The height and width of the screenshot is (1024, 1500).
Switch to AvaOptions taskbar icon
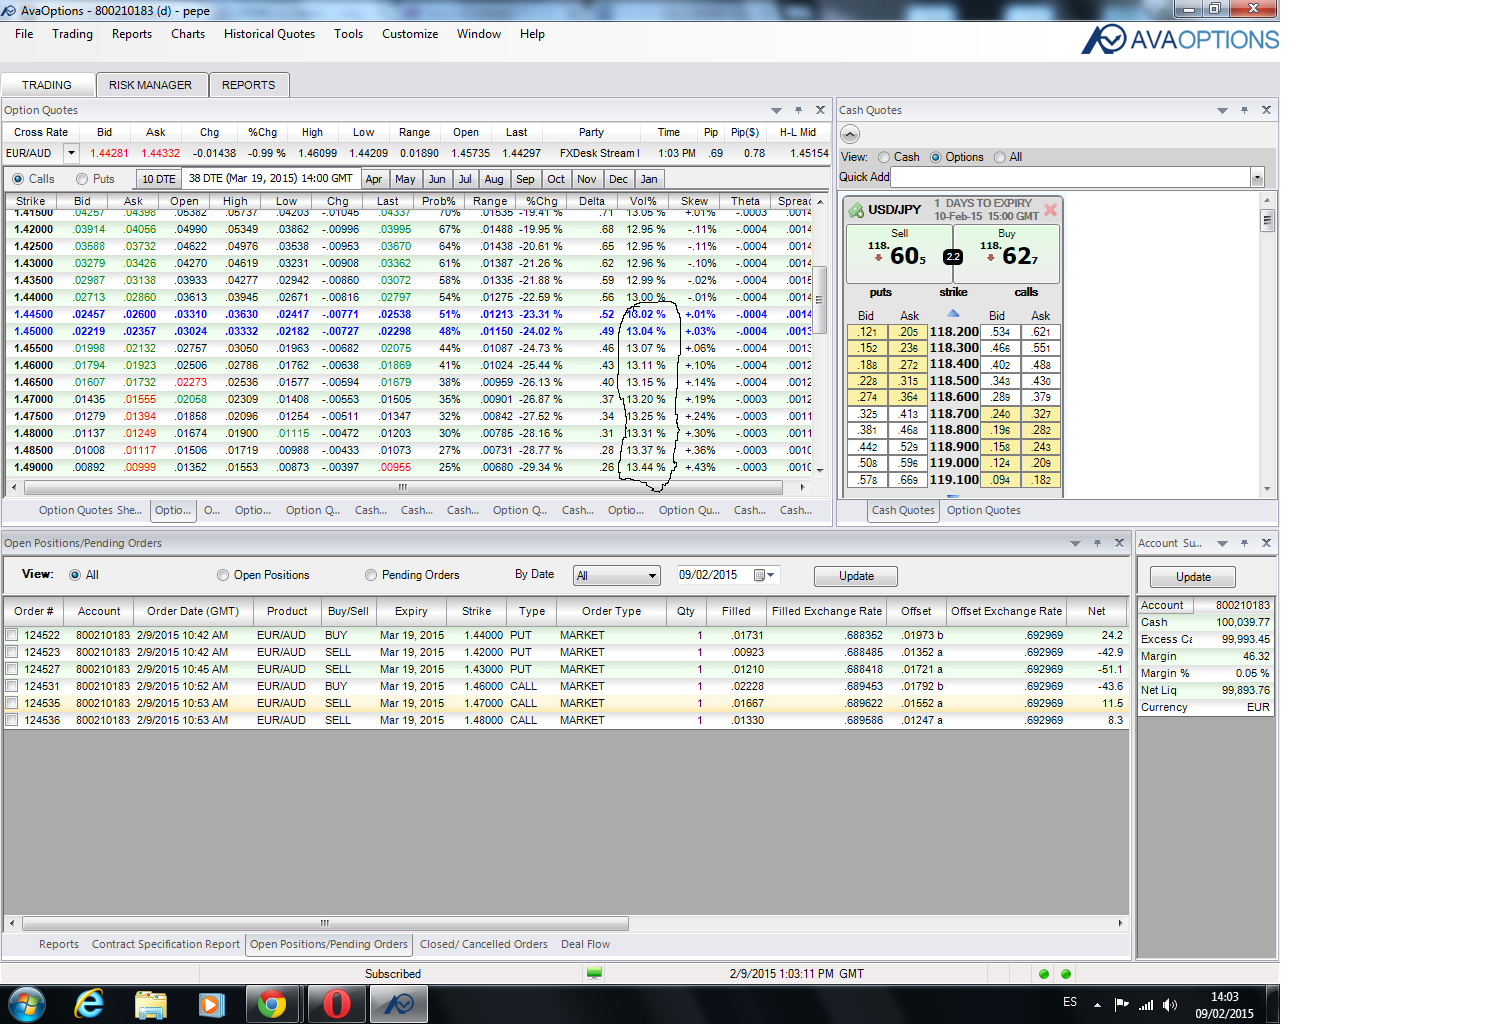pyautogui.click(x=399, y=1004)
